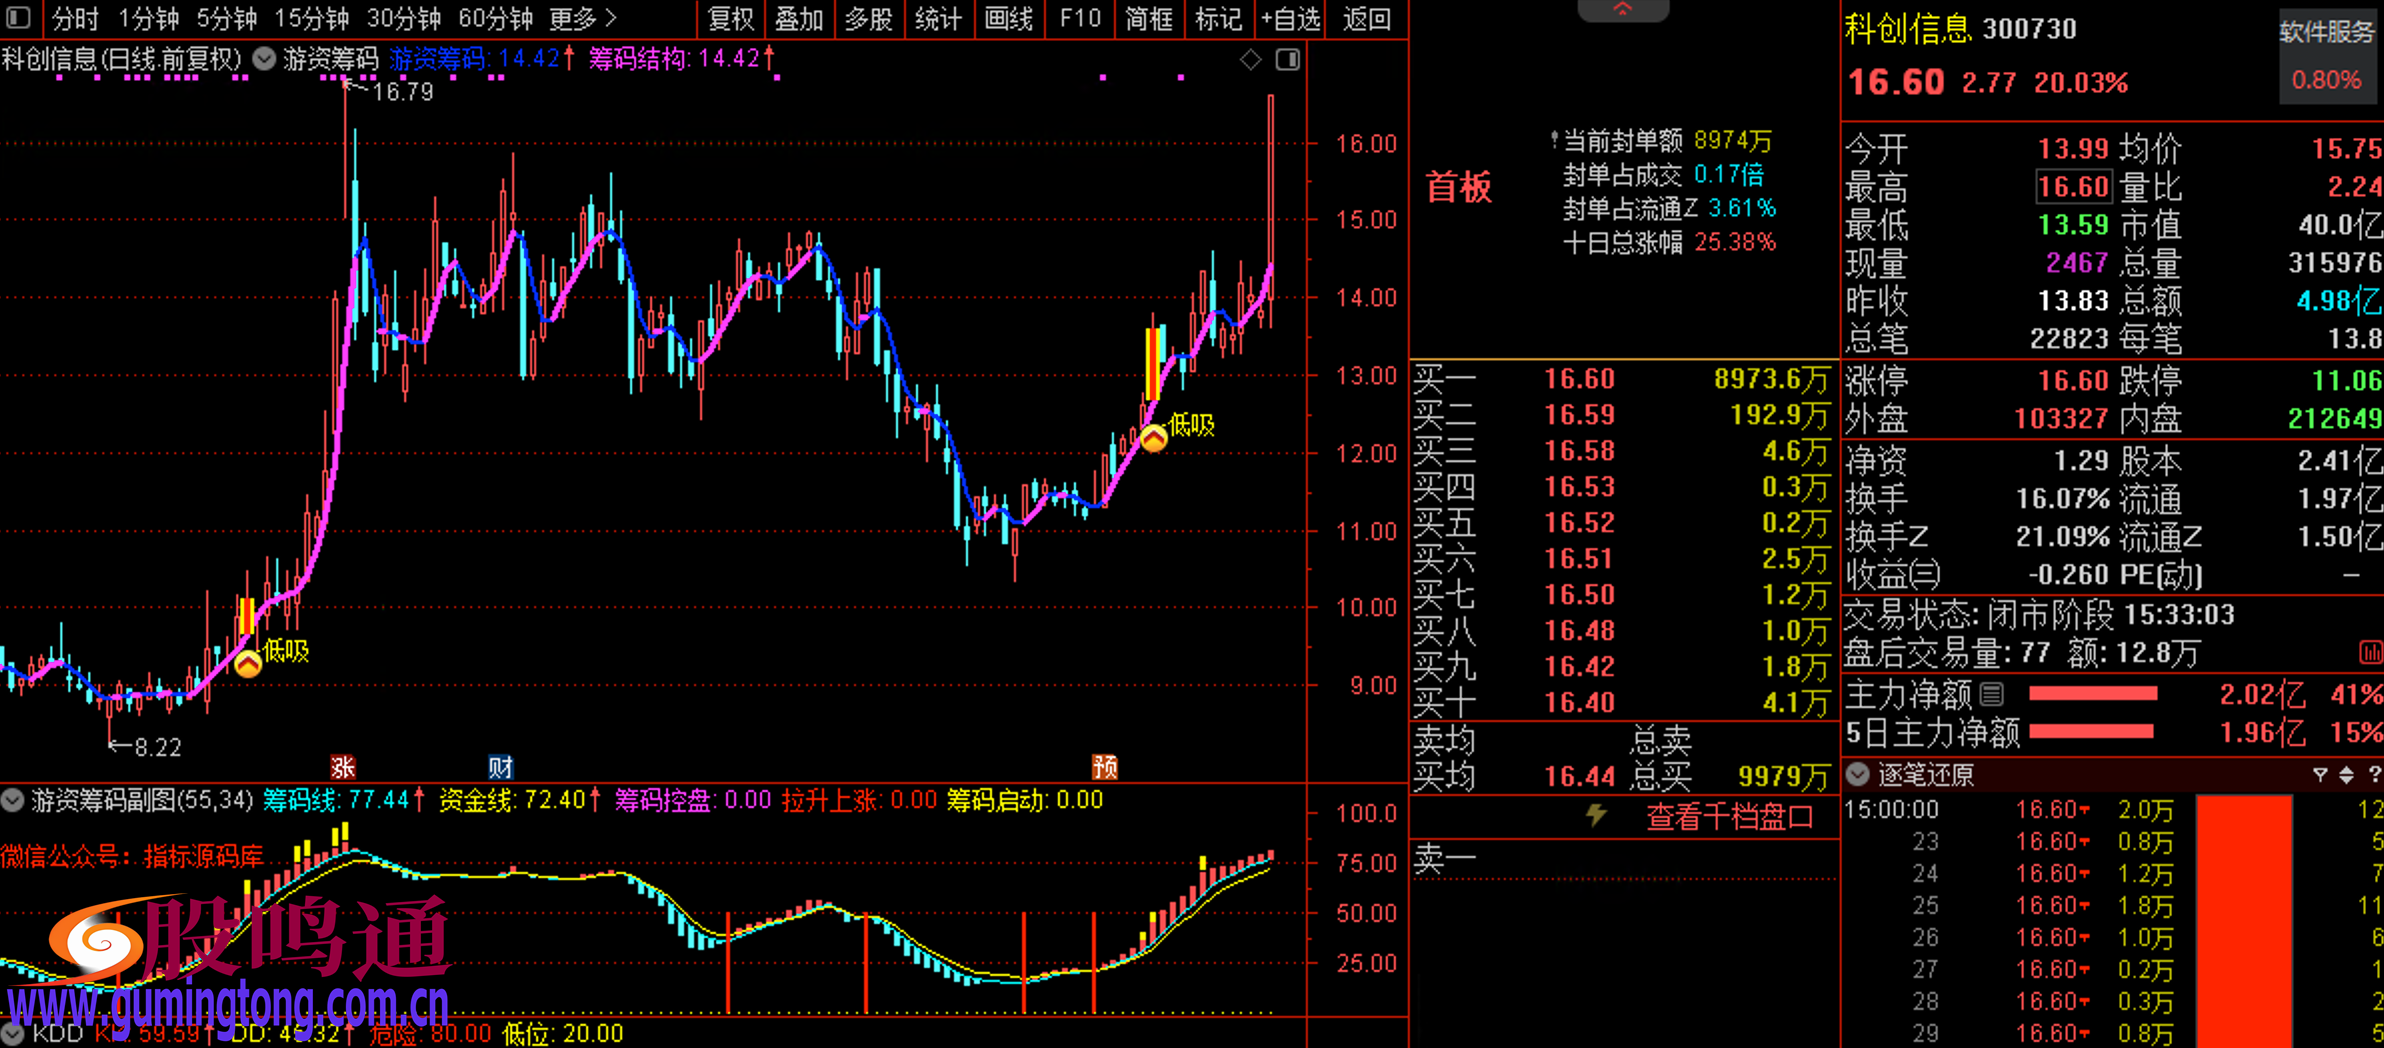Click the 涨 event marker on timeline
This screenshot has width=2384, height=1048.
click(343, 767)
